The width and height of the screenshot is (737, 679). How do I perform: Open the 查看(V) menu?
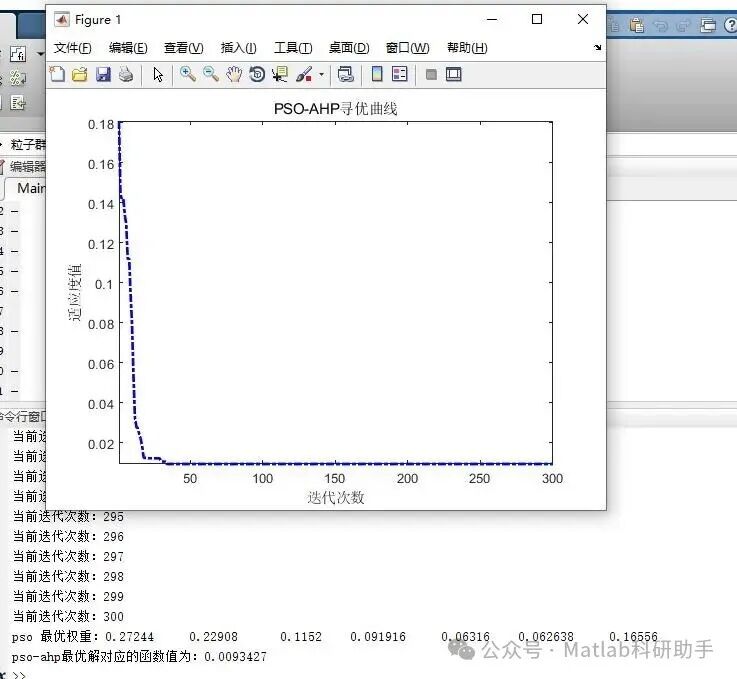(x=183, y=47)
